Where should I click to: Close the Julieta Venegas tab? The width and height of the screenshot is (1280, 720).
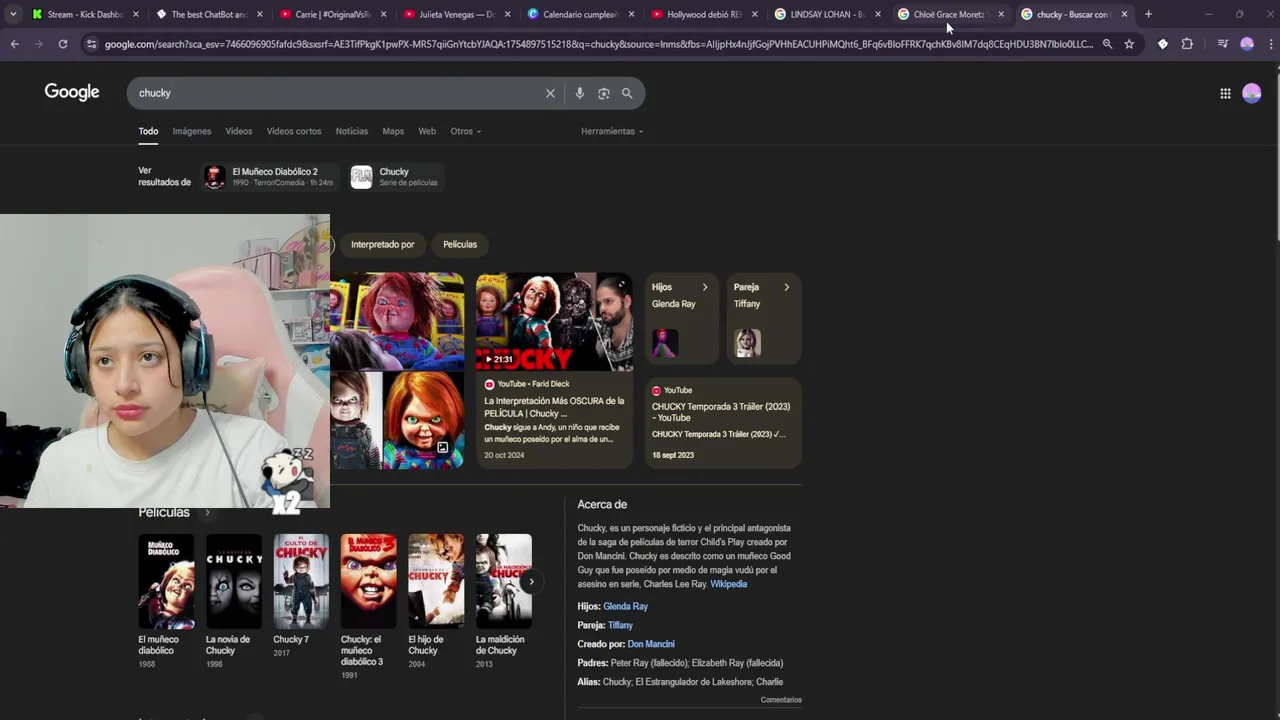click(x=508, y=14)
